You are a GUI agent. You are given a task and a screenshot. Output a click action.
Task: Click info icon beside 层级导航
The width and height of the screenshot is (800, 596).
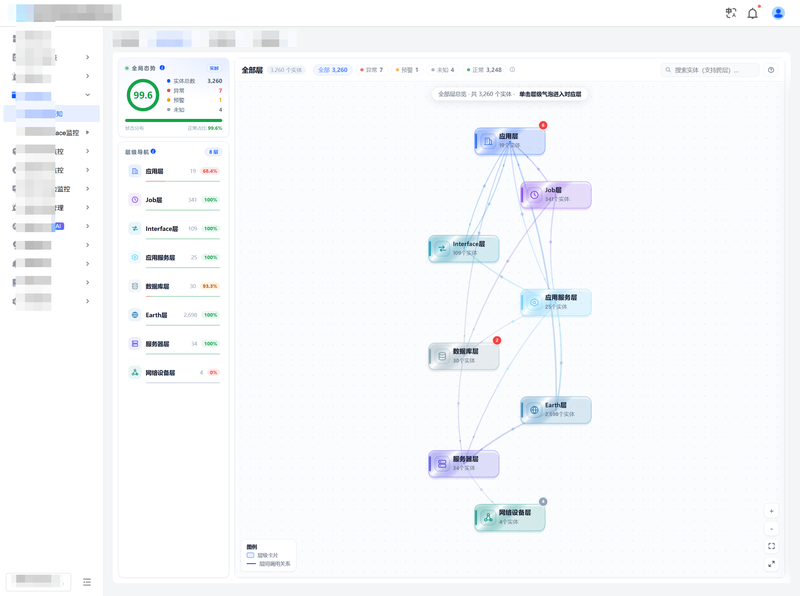tap(153, 152)
